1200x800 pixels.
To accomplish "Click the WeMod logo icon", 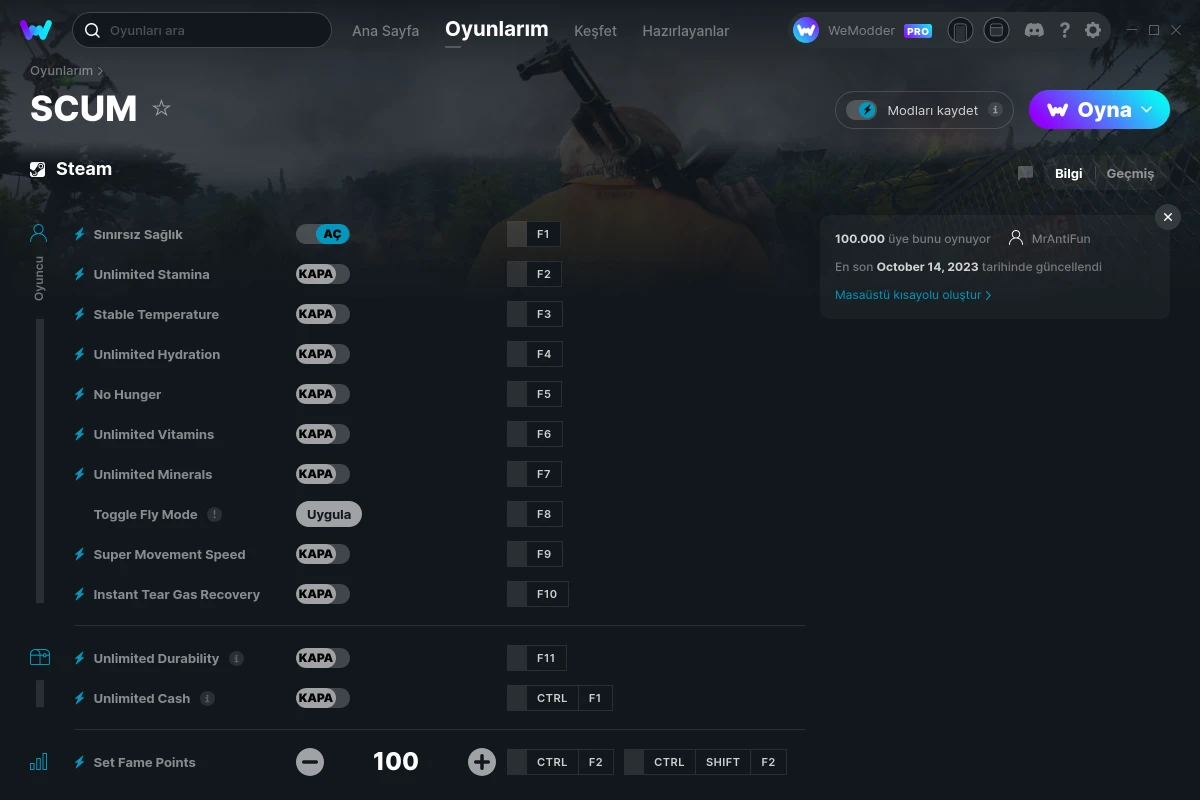I will (36, 30).
